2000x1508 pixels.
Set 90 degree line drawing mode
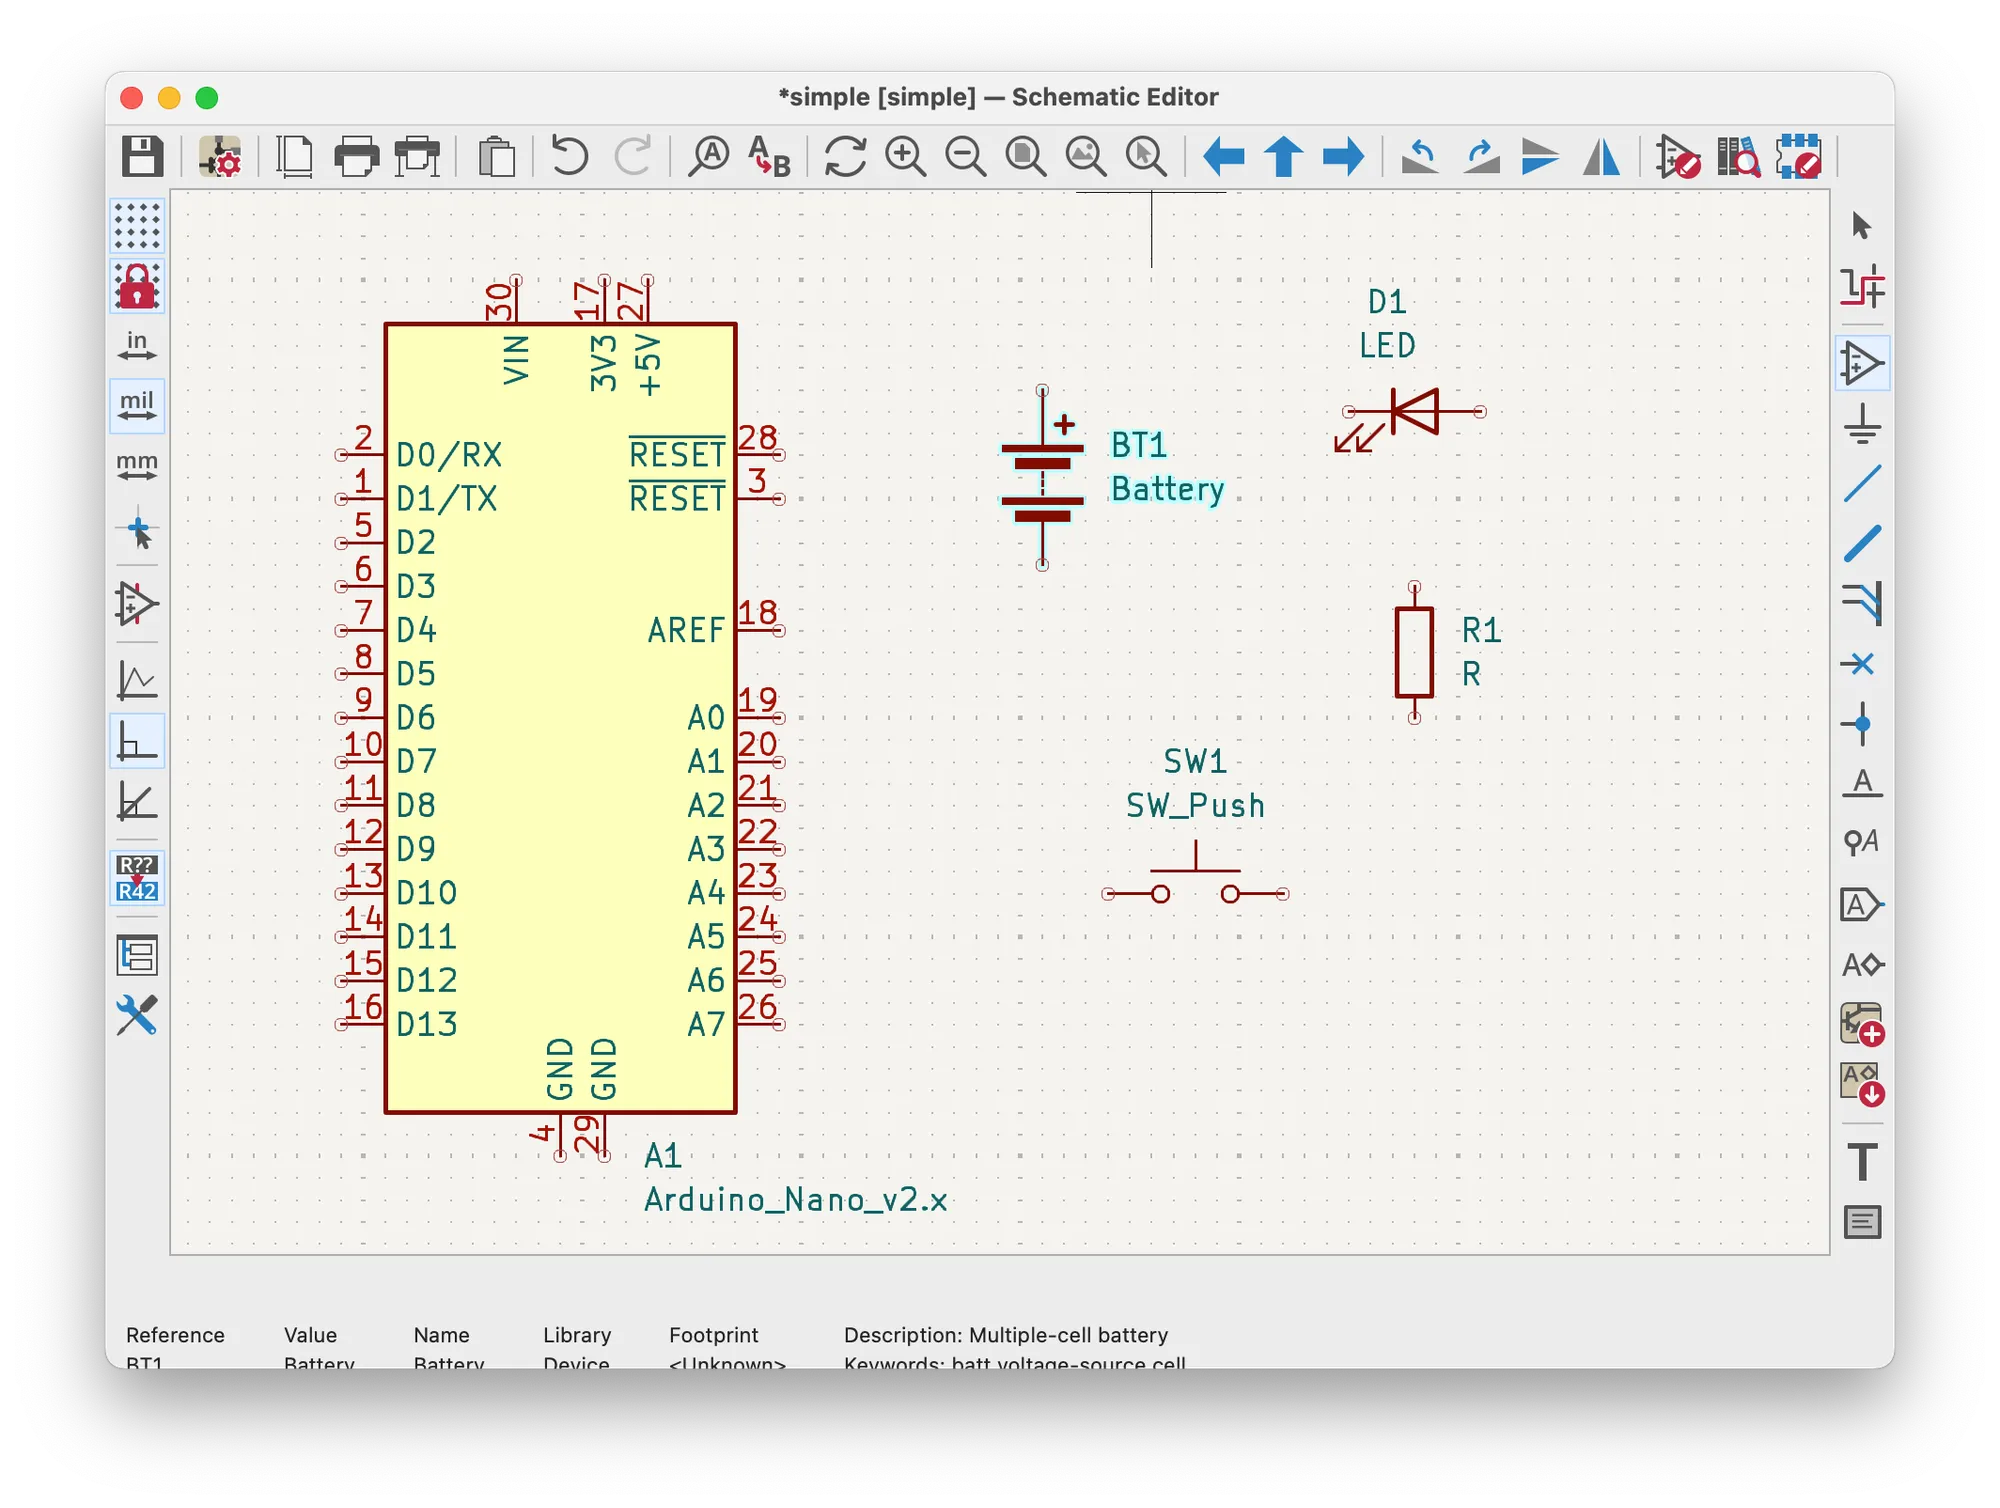[x=137, y=741]
